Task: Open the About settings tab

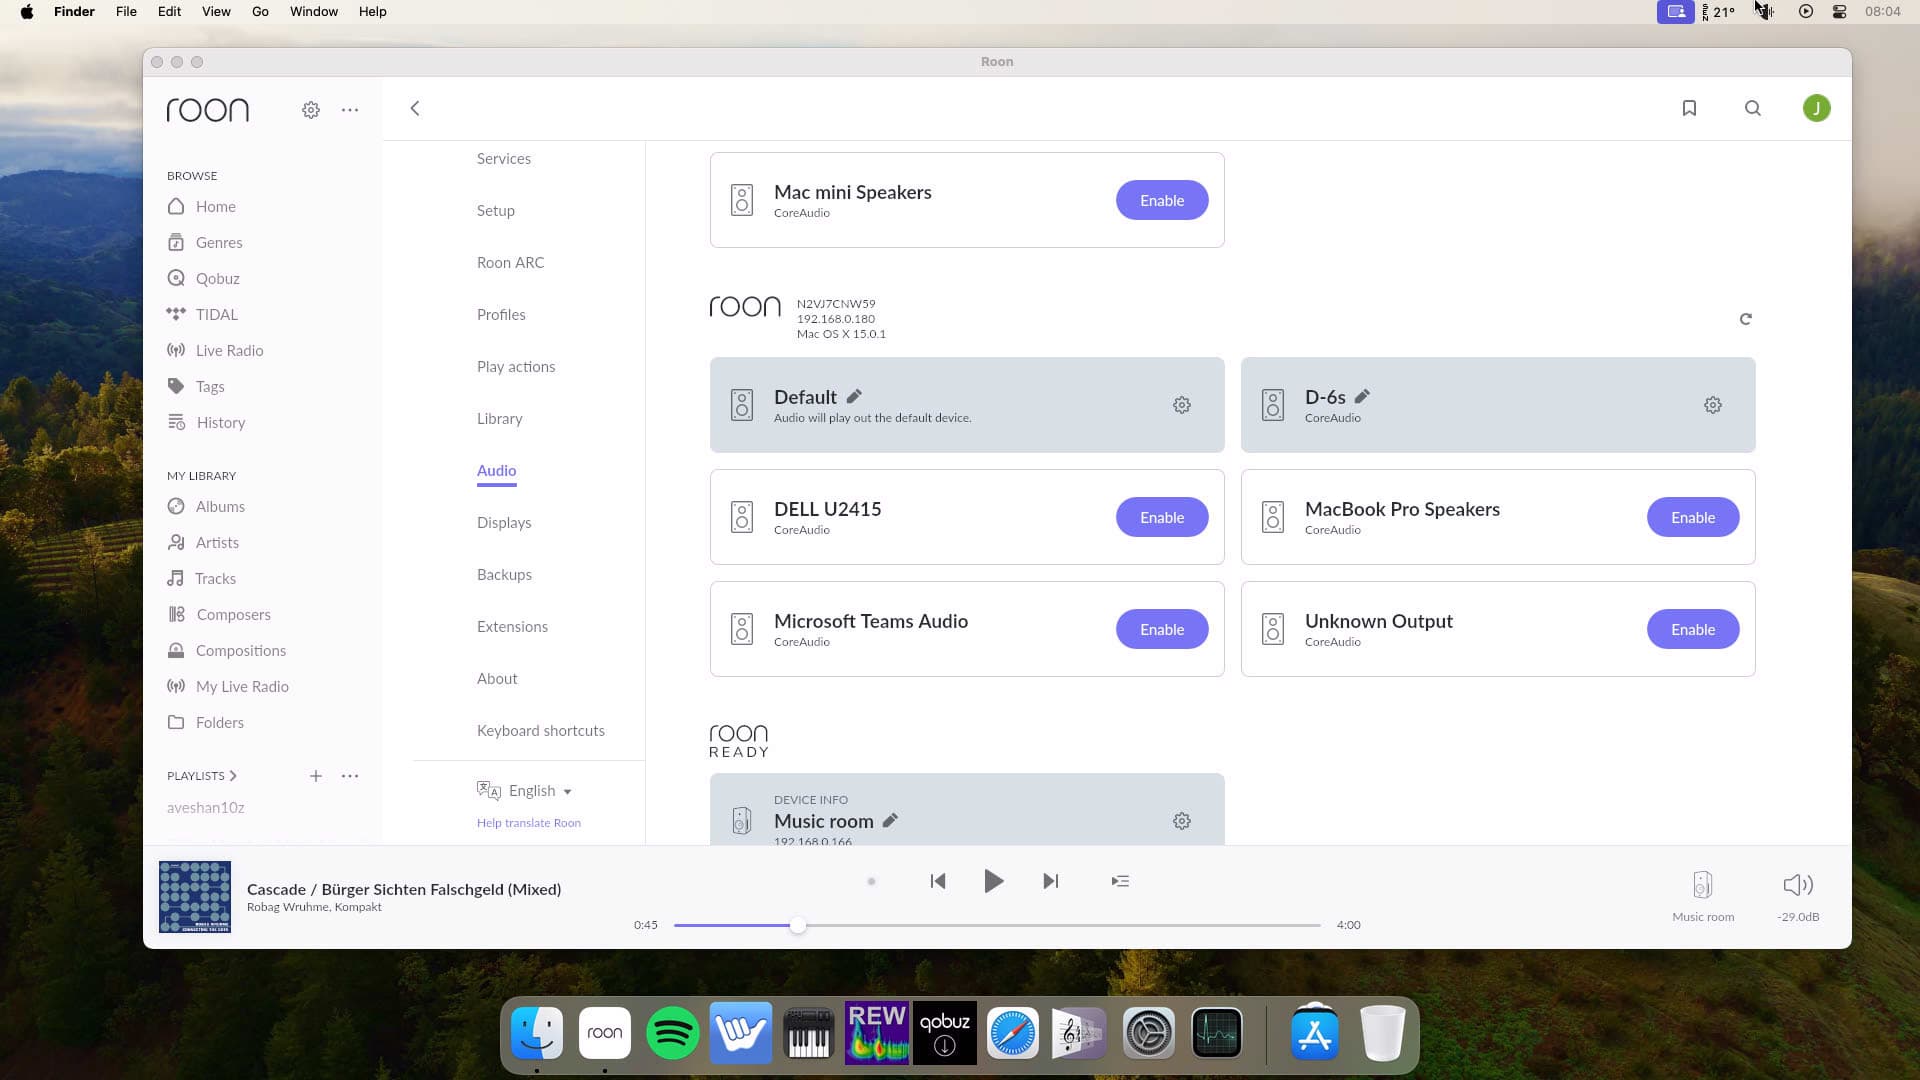Action: (x=497, y=679)
